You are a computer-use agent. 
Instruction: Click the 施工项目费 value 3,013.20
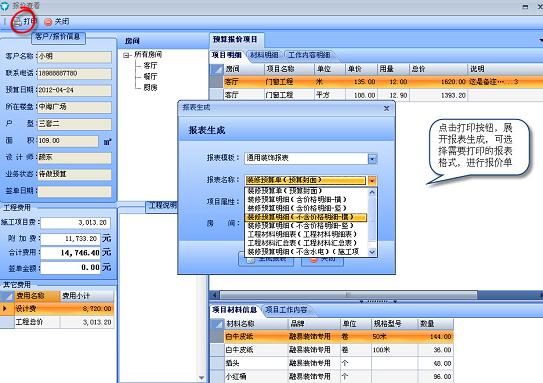(75, 223)
